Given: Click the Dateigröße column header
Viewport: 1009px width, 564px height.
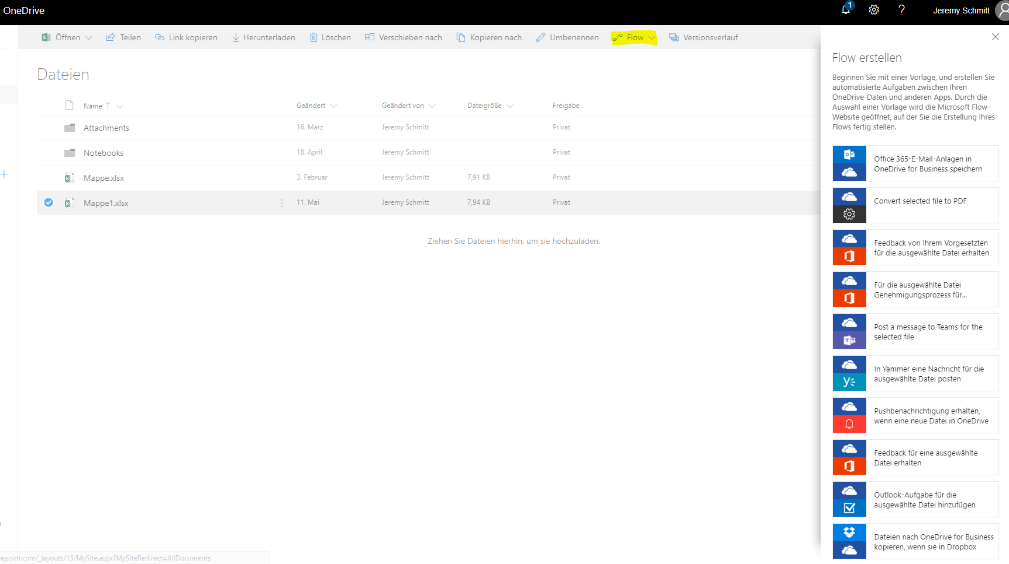Looking at the screenshot, I should (x=483, y=106).
